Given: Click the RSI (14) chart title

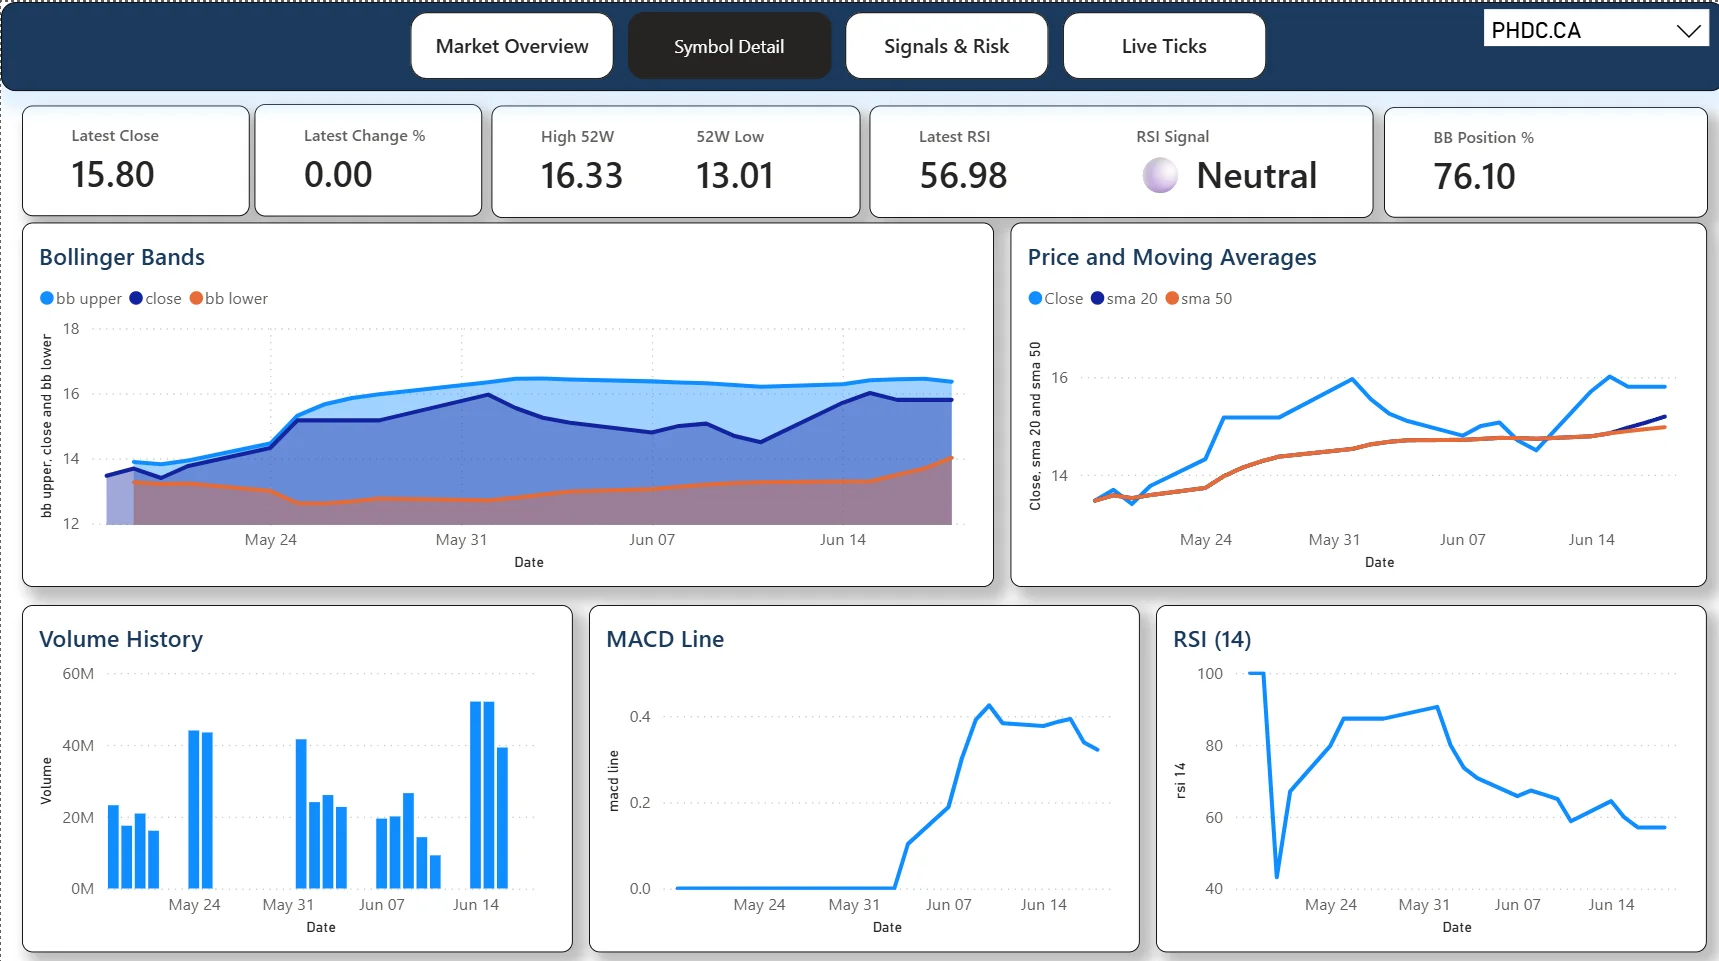Looking at the screenshot, I should point(1212,639).
